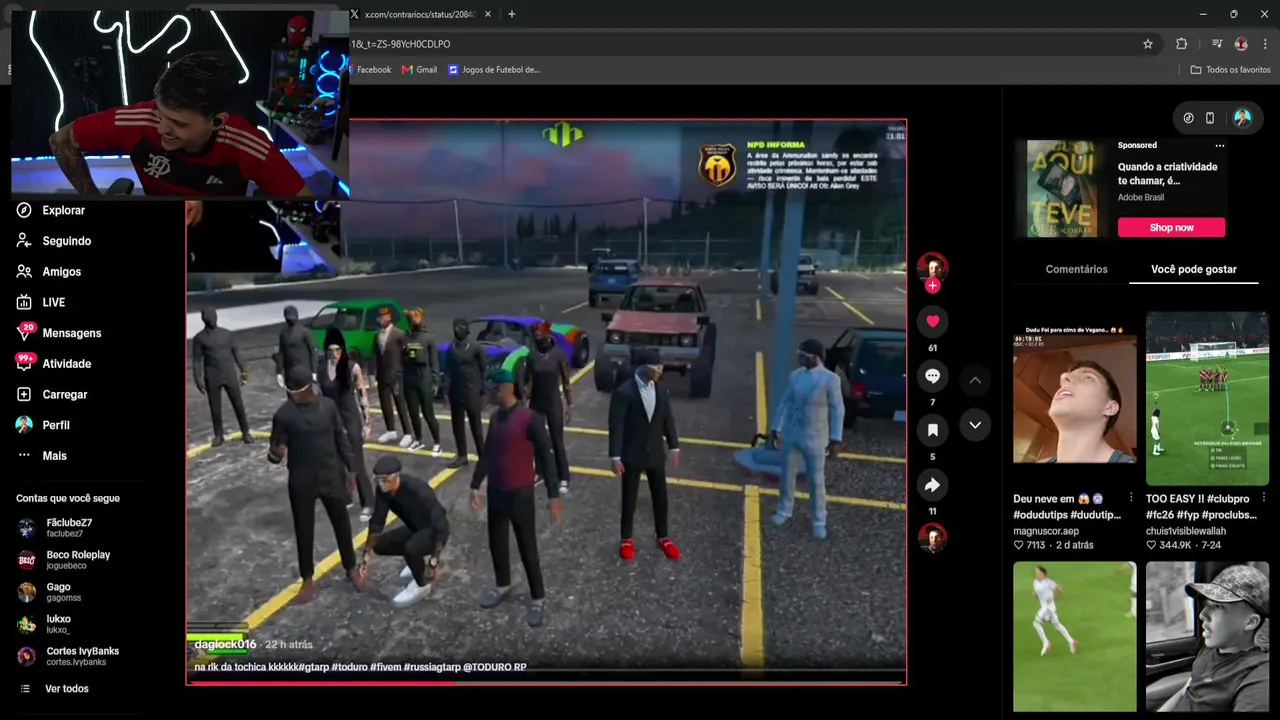Click the 'Quando a criatividade te chamar' ad title
Screen dimensions: 1280x720
coord(1167,174)
